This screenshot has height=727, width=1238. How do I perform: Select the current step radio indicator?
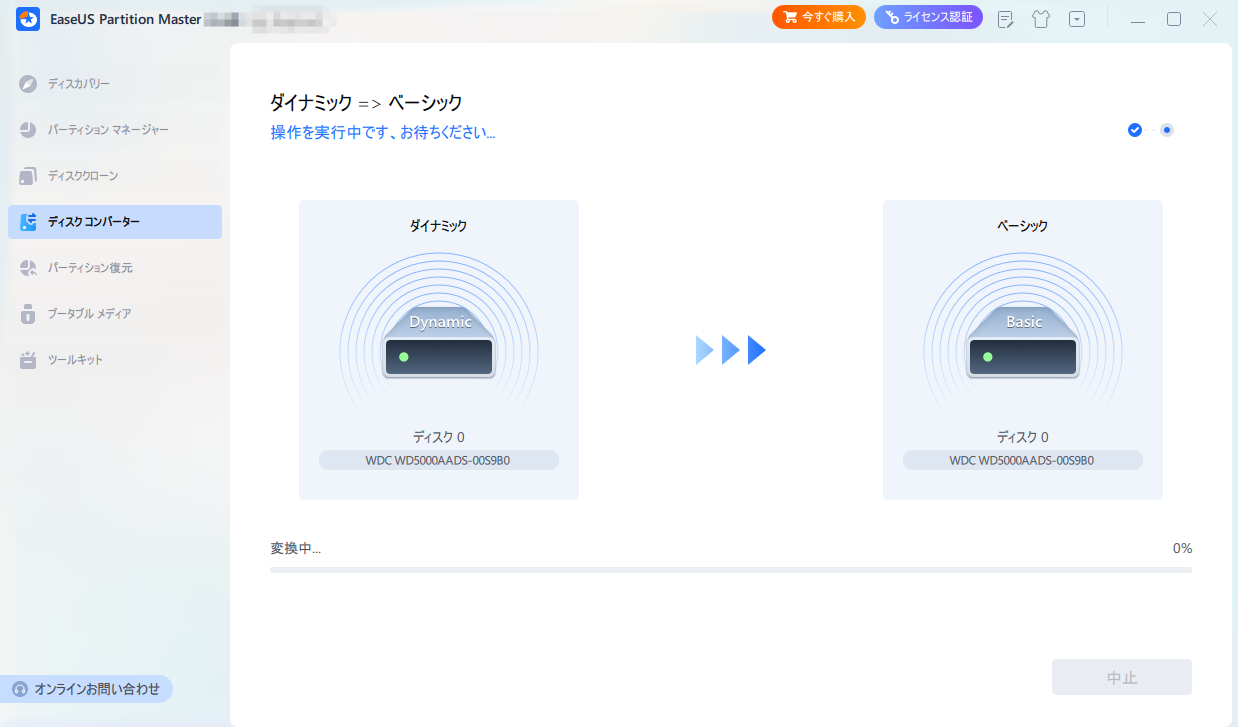point(1166,130)
